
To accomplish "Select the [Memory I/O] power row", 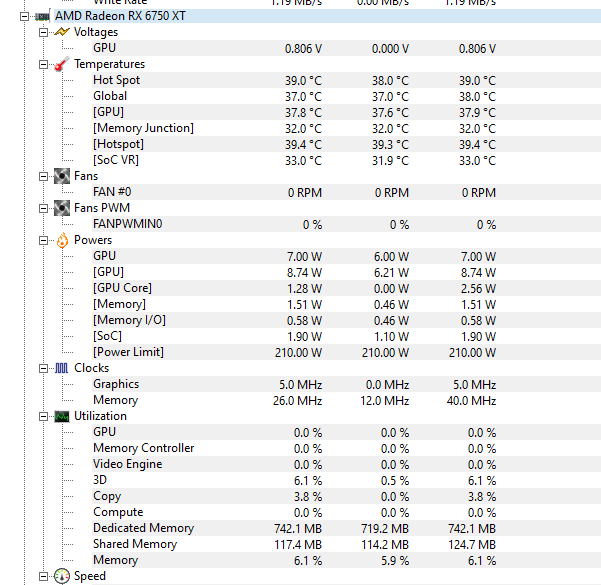I will [x=346, y=320].
